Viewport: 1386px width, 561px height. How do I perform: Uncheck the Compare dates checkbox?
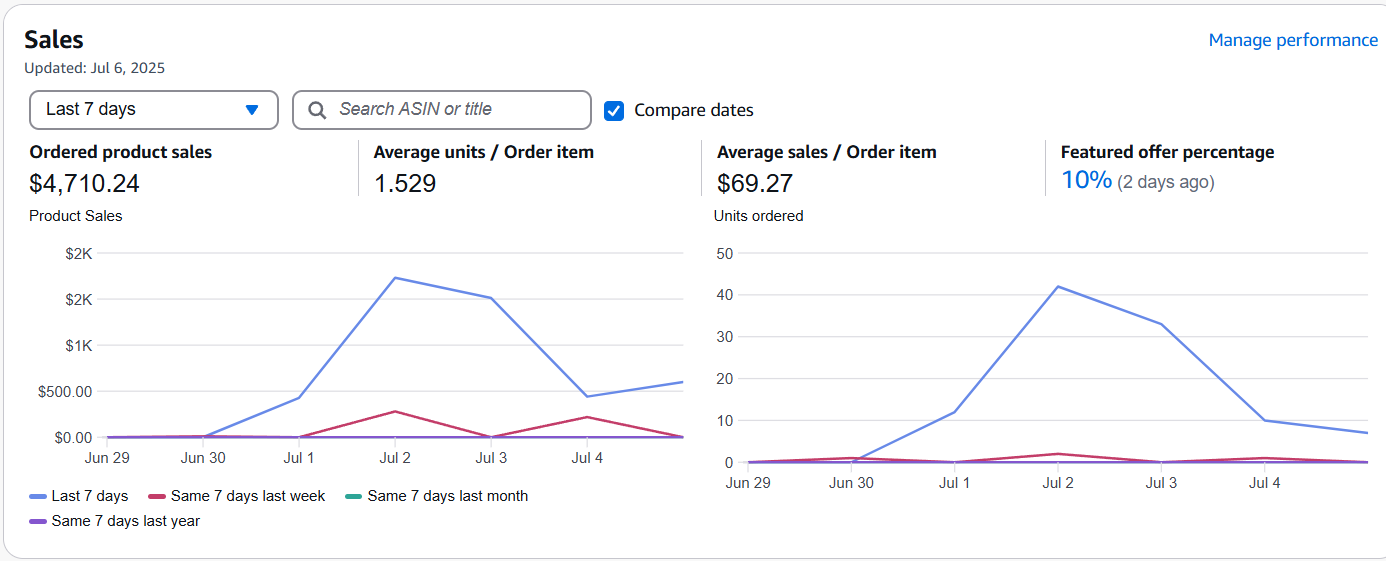(x=614, y=111)
